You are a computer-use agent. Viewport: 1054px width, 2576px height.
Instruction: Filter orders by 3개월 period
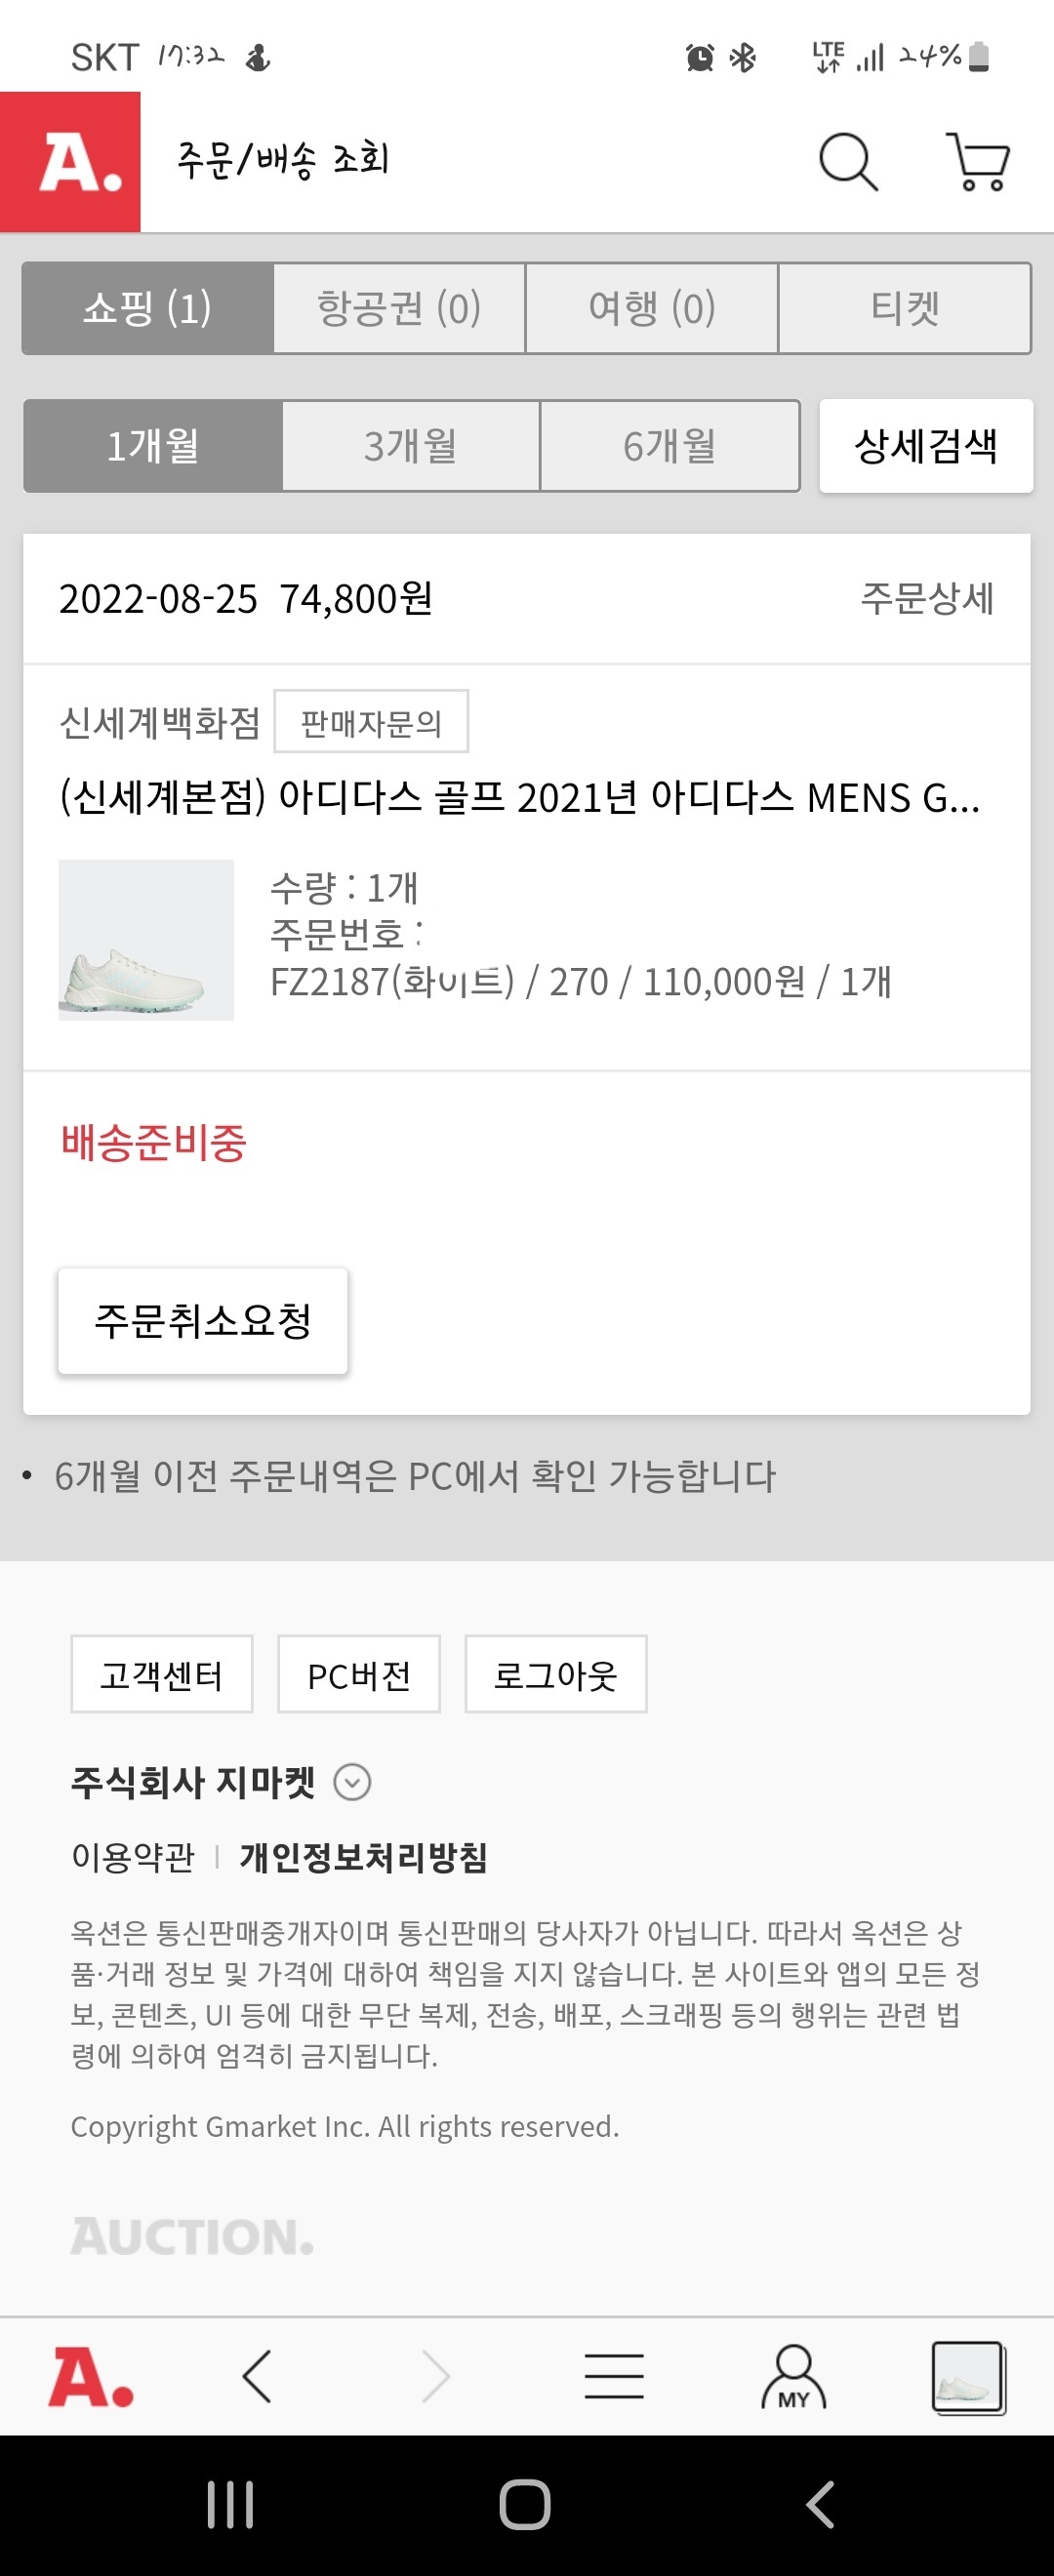pos(411,446)
